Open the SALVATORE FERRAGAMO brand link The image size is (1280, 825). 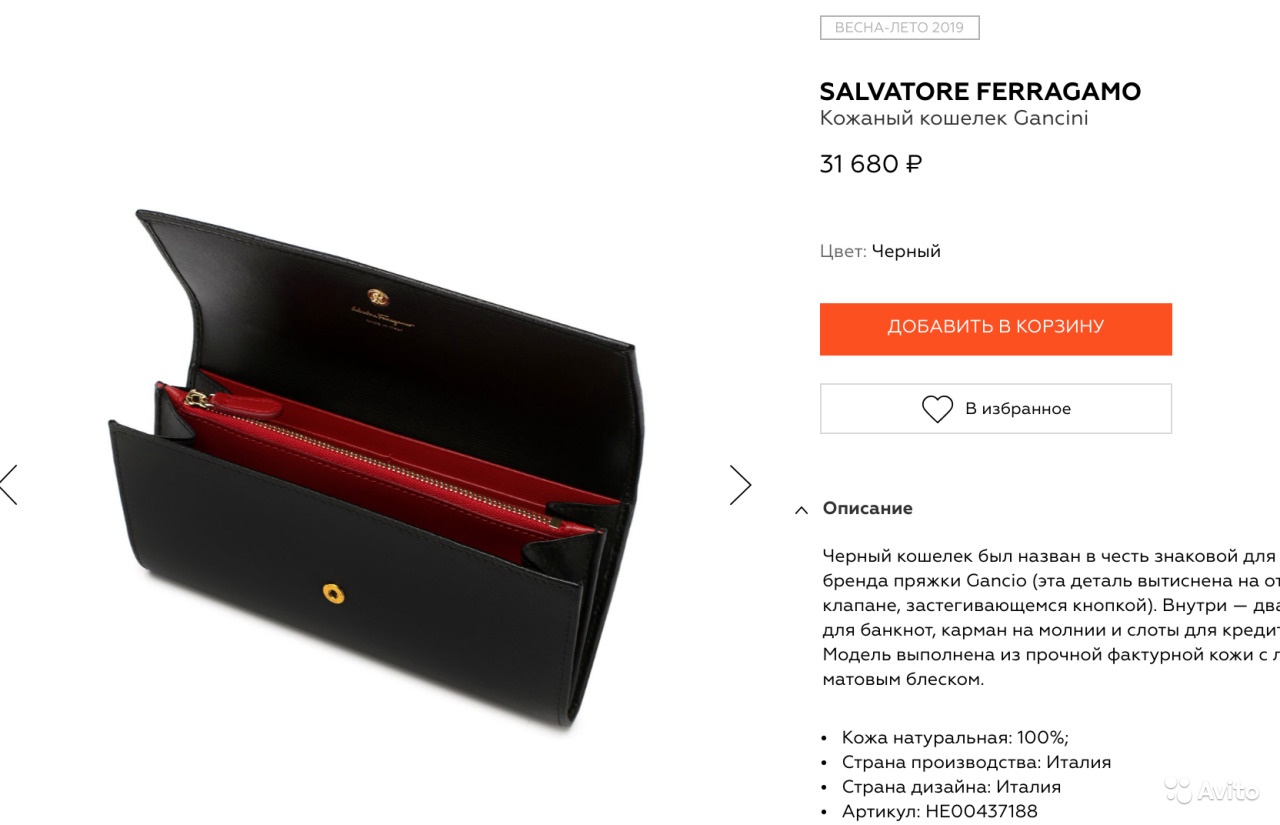pyautogui.click(x=980, y=92)
